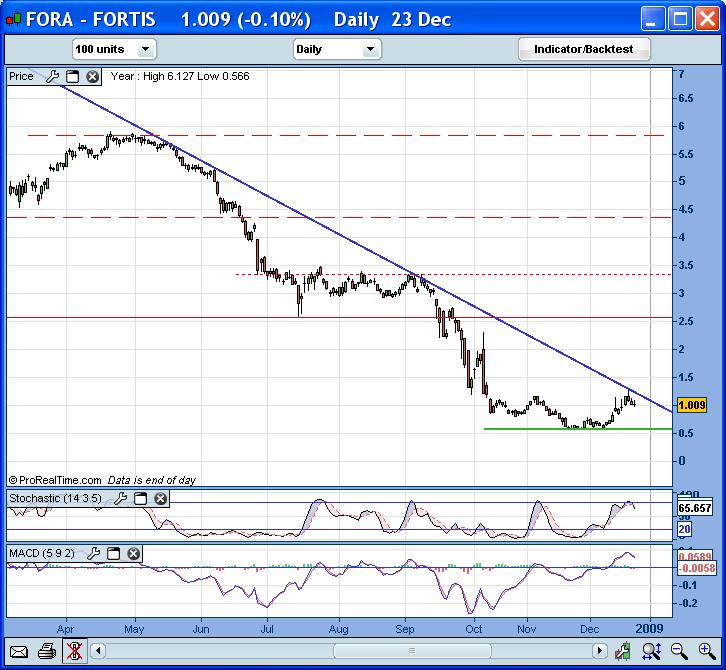The image size is (726, 670).
Task: Open Stochastic indicator wrench settings
Action: pyautogui.click(x=120, y=498)
